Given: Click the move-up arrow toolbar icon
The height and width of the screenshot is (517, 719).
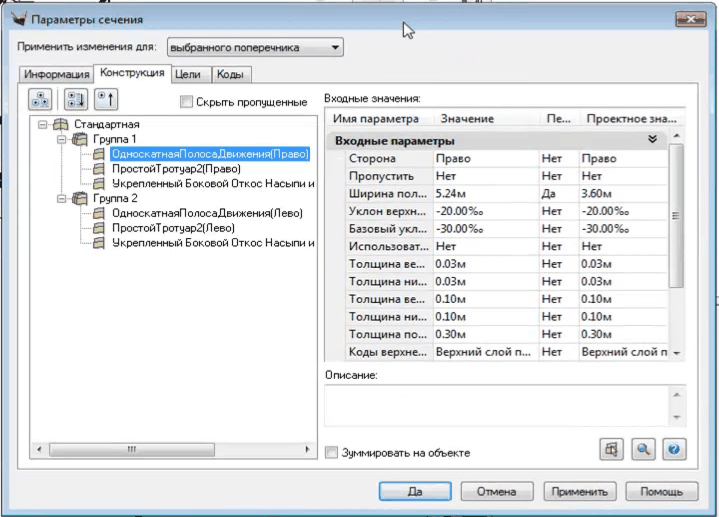Looking at the screenshot, I should [107, 99].
